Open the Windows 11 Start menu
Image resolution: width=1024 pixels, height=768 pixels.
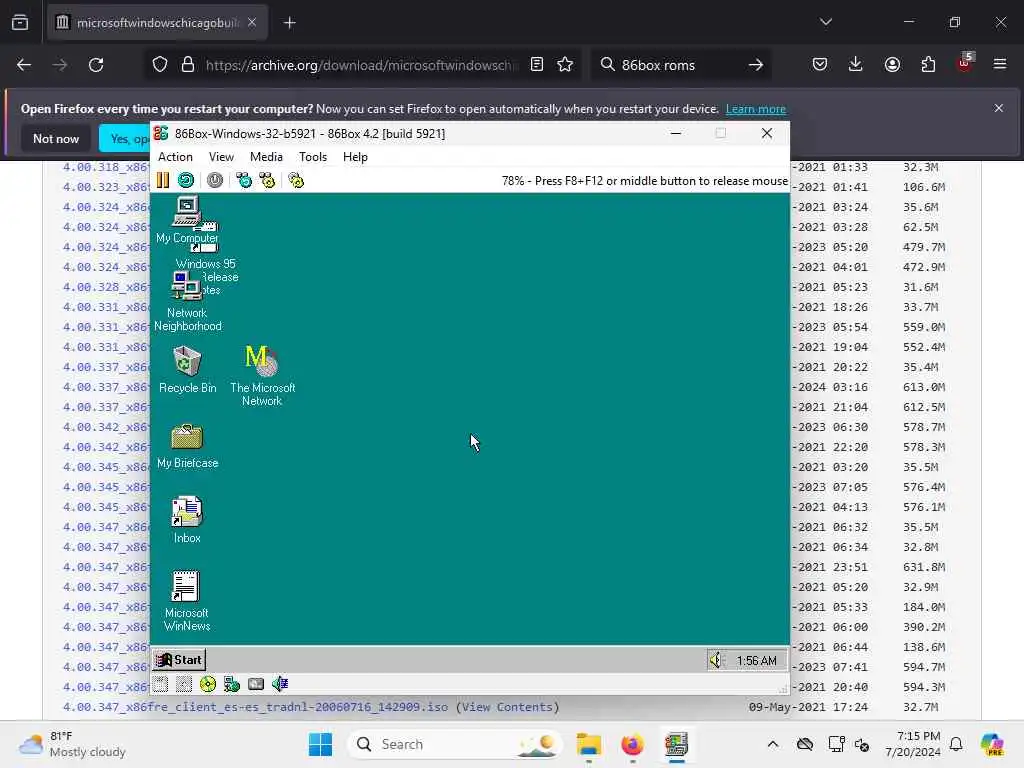[x=320, y=744]
